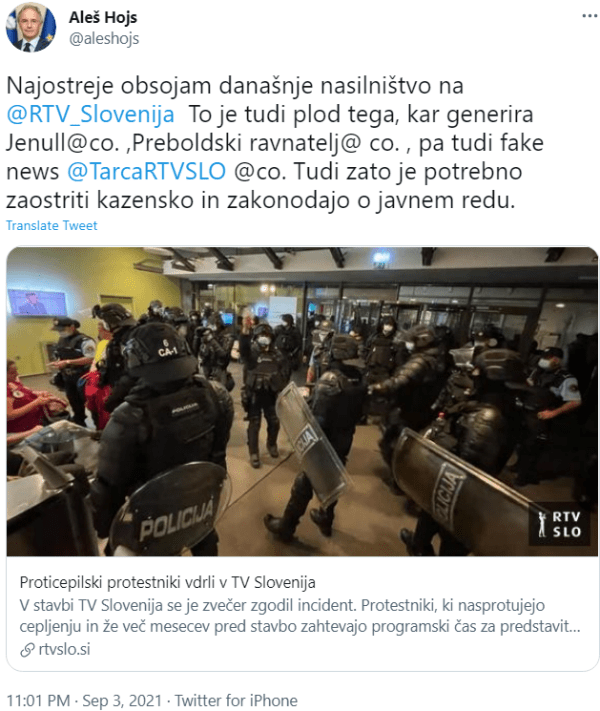
Task: Click the article description text in card
Action: coord(300,616)
